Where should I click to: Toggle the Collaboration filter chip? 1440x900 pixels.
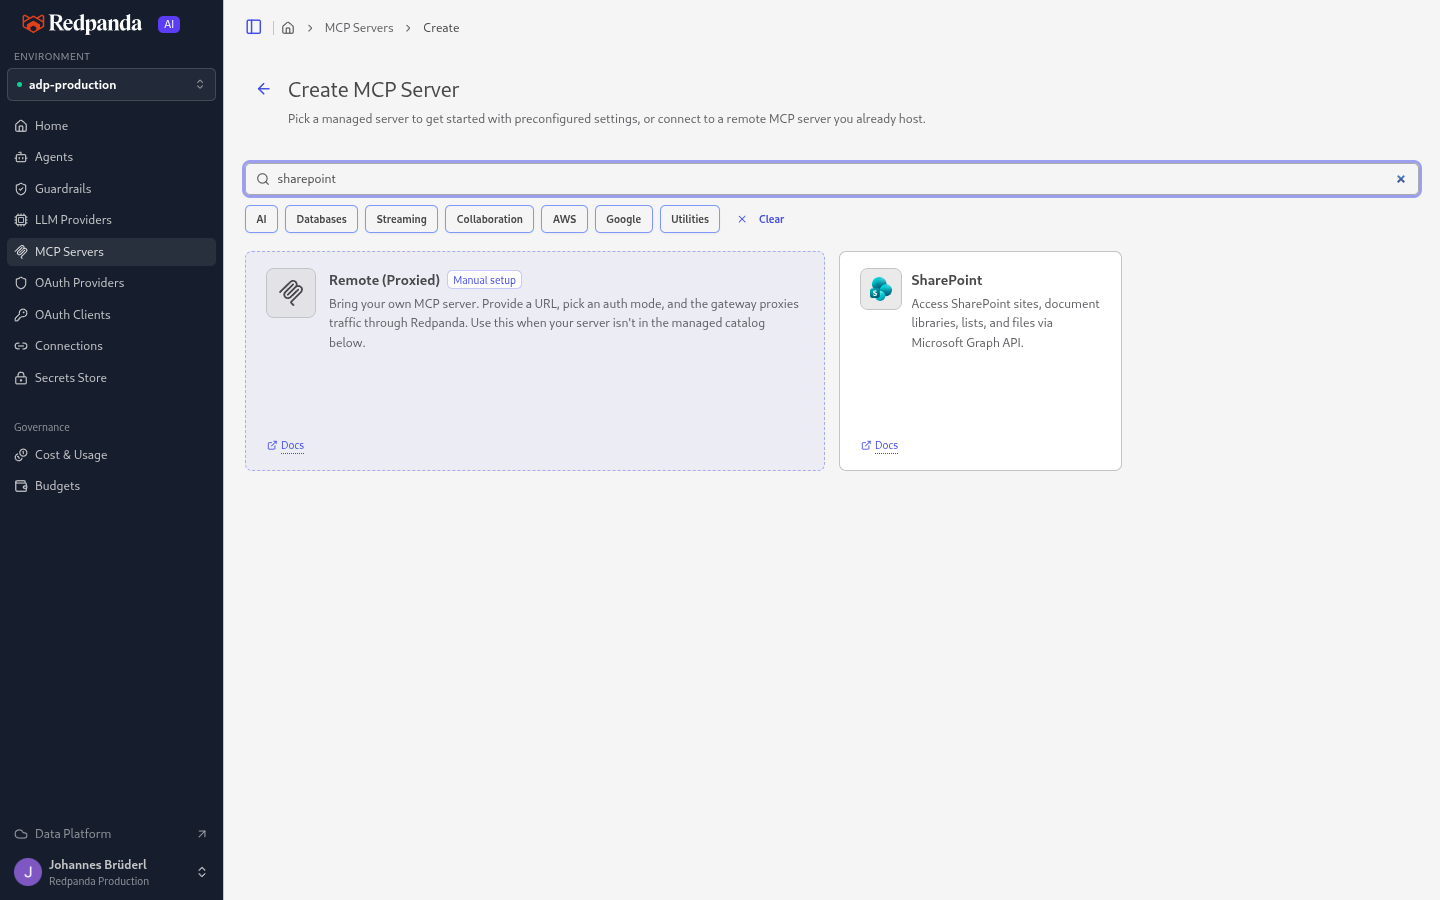tap(490, 219)
